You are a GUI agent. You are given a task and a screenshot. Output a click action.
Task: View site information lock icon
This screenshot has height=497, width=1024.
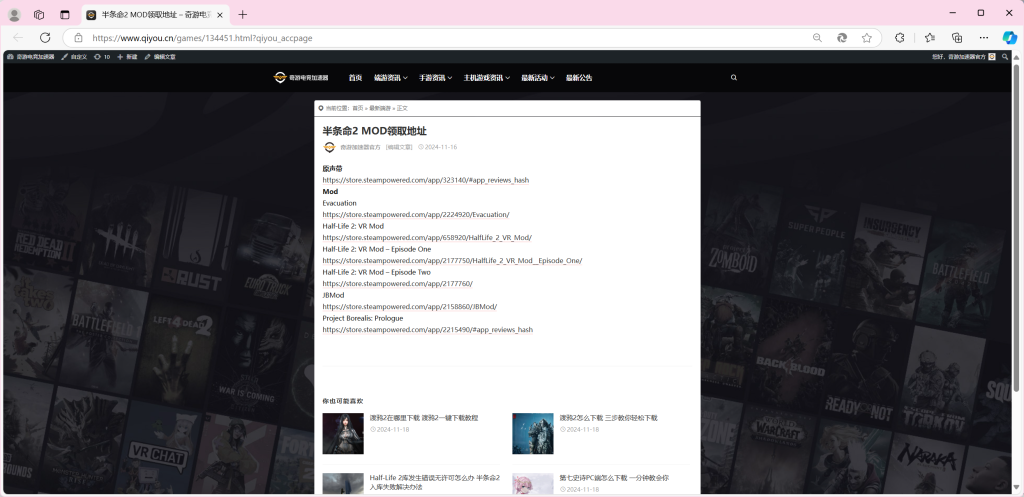tap(78, 38)
